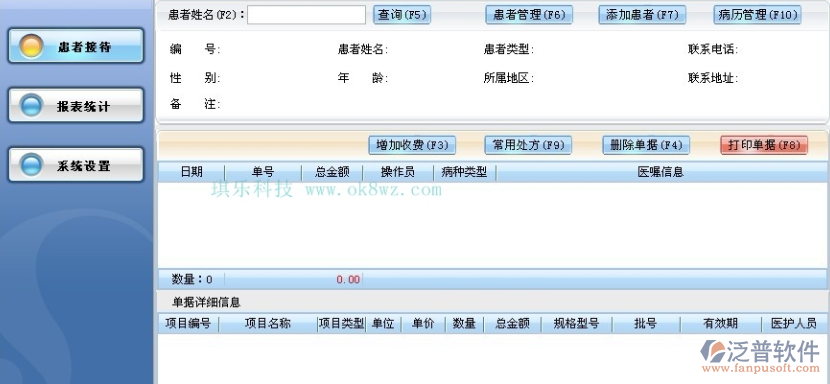Open 患者管理(F6)
The height and width of the screenshot is (384, 830).
(x=529, y=15)
